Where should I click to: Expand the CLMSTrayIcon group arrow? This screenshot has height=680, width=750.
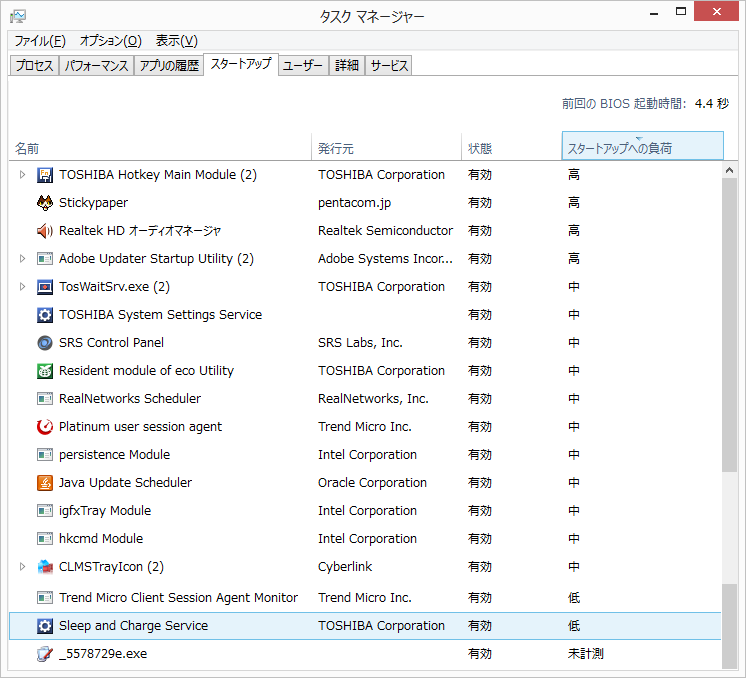pos(23,567)
